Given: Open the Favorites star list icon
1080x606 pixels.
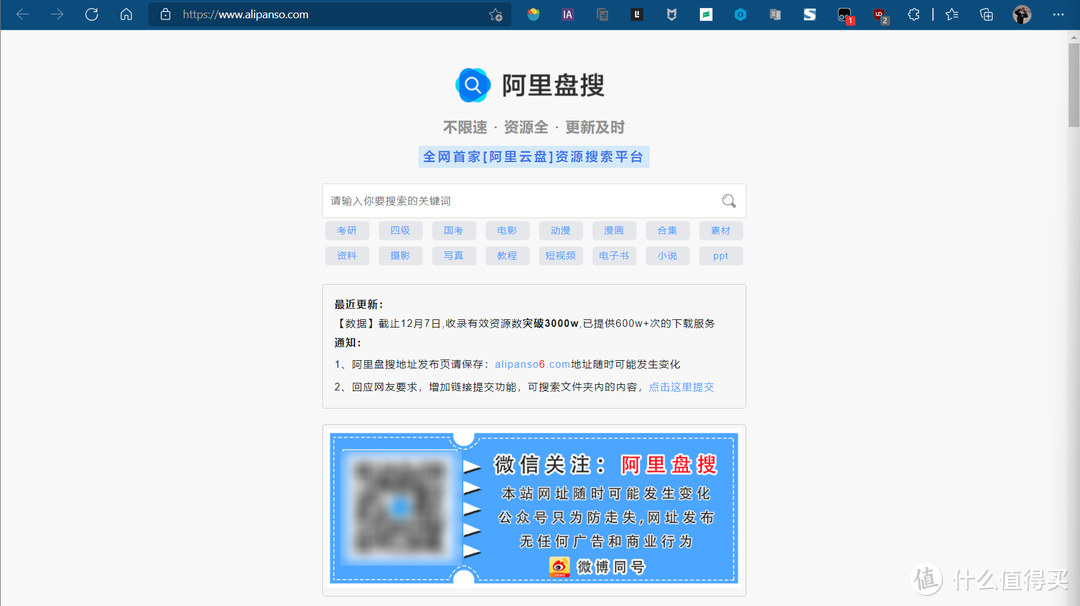Looking at the screenshot, I should [952, 14].
